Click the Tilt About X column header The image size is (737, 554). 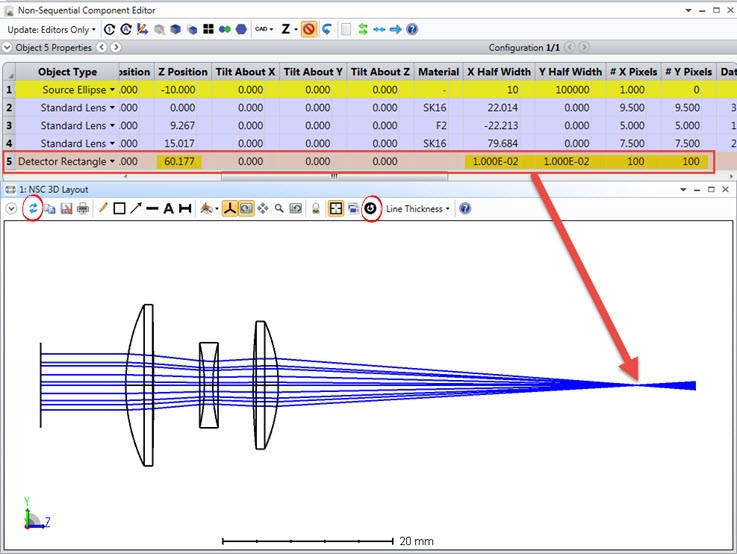click(245, 72)
